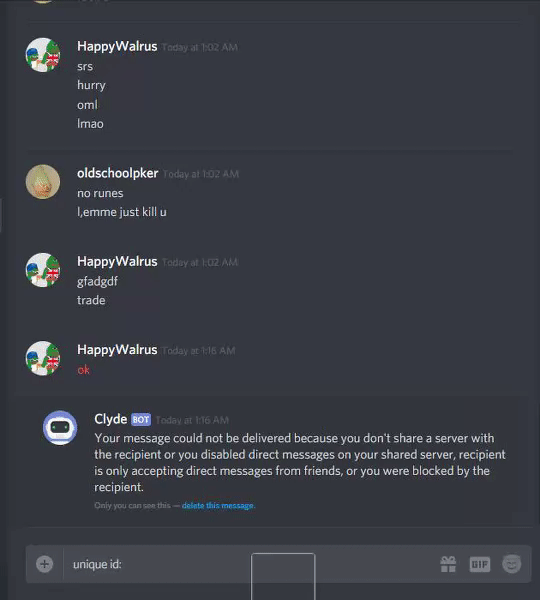Image resolution: width=540 pixels, height=600 pixels.
Task: Open the Nitro gift icon
Action: (x=448, y=564)
